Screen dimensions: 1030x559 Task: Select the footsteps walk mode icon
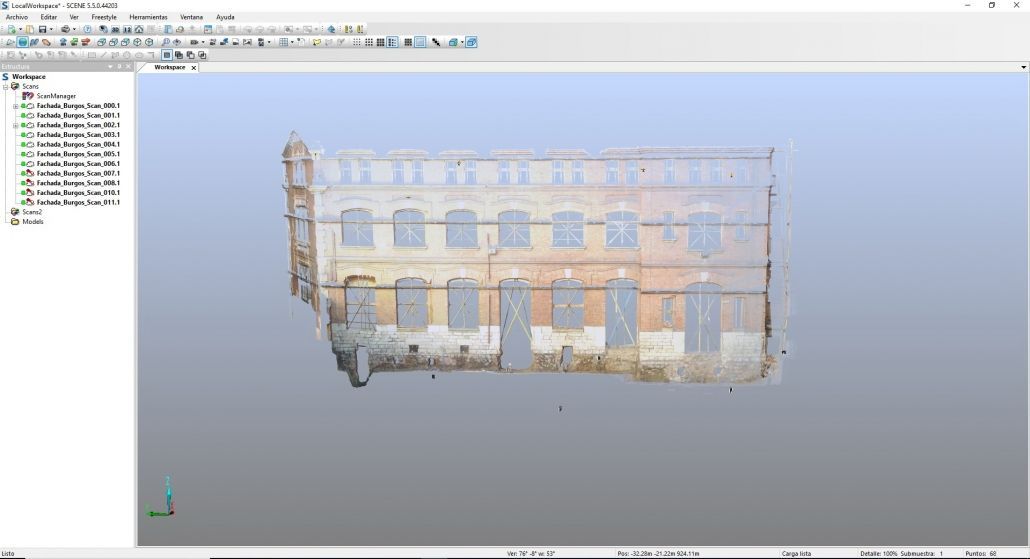pyautogui.click(x=34, y=42)
